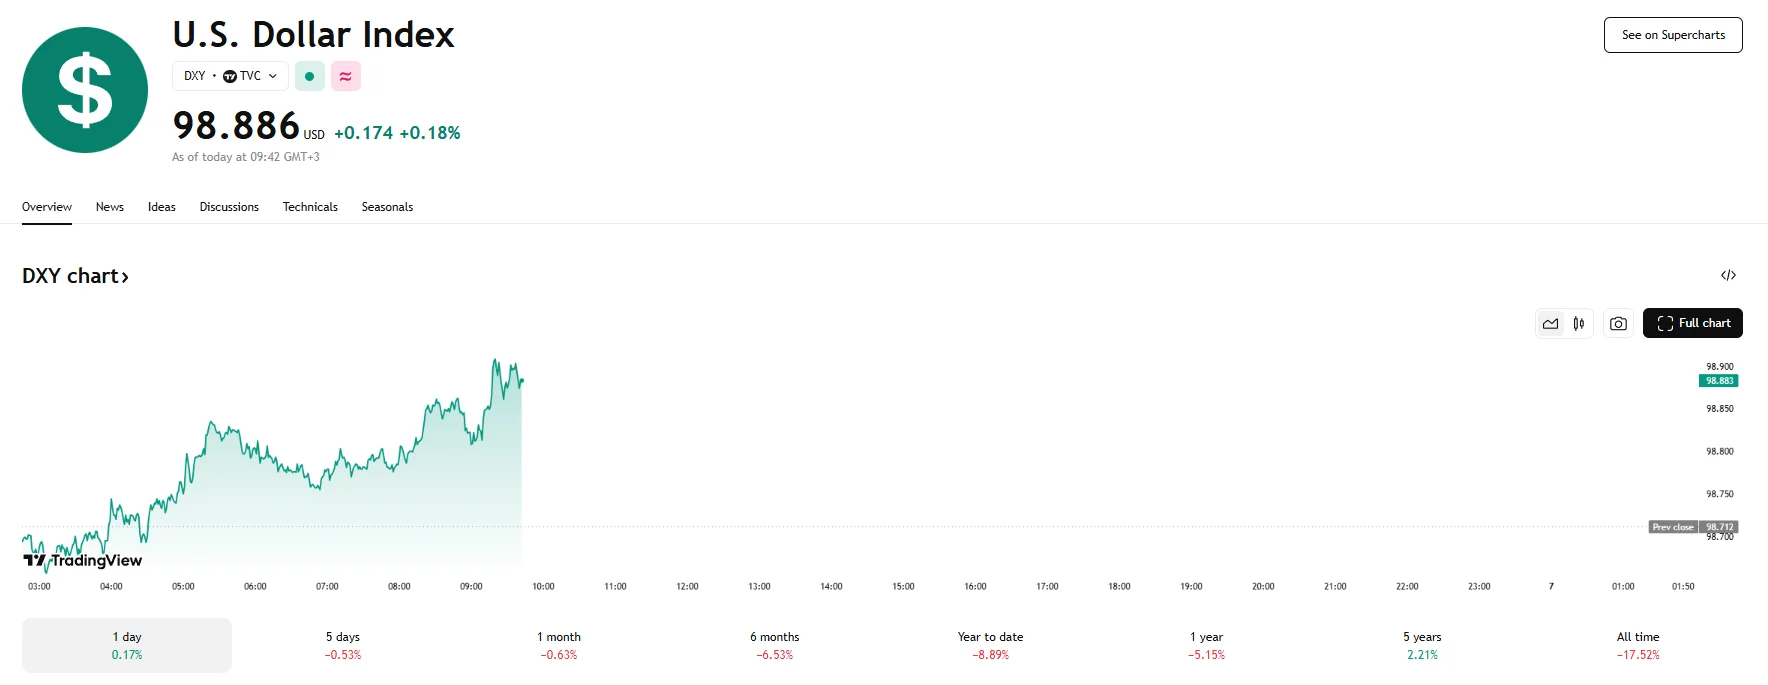Open the embed code icon

[1728, 275]
